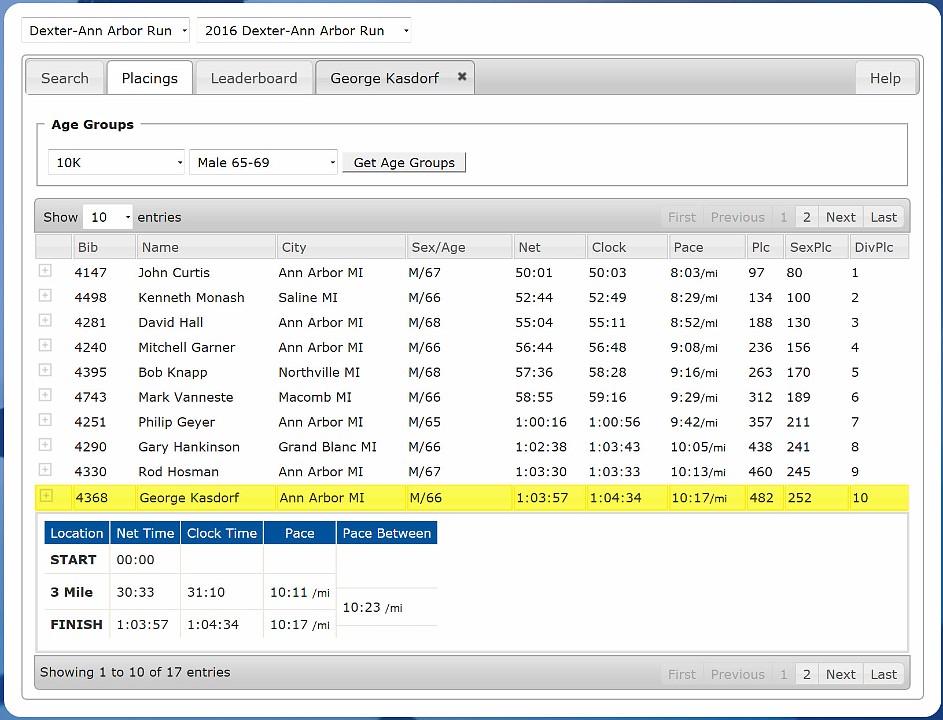Collapse the George Kasdorf details row
Screen dimensions: 943x720
point(45,496)
